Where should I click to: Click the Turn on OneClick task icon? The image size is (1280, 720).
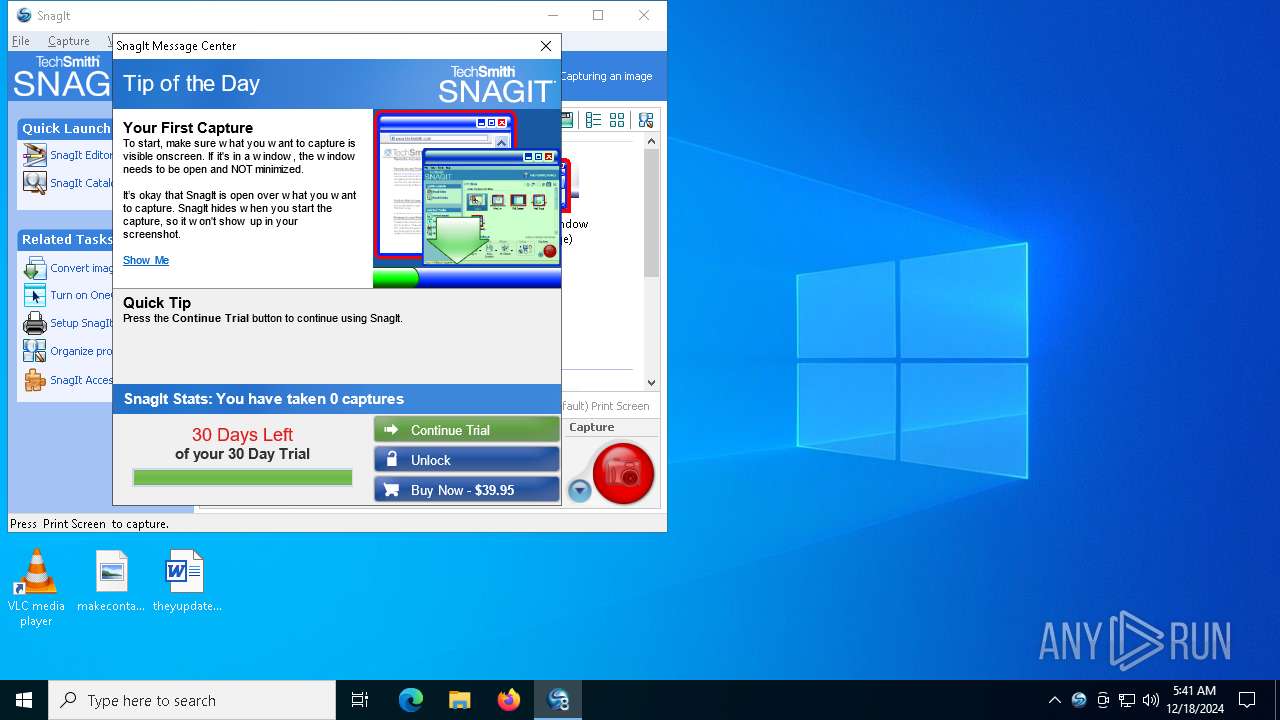click(35, 295)
